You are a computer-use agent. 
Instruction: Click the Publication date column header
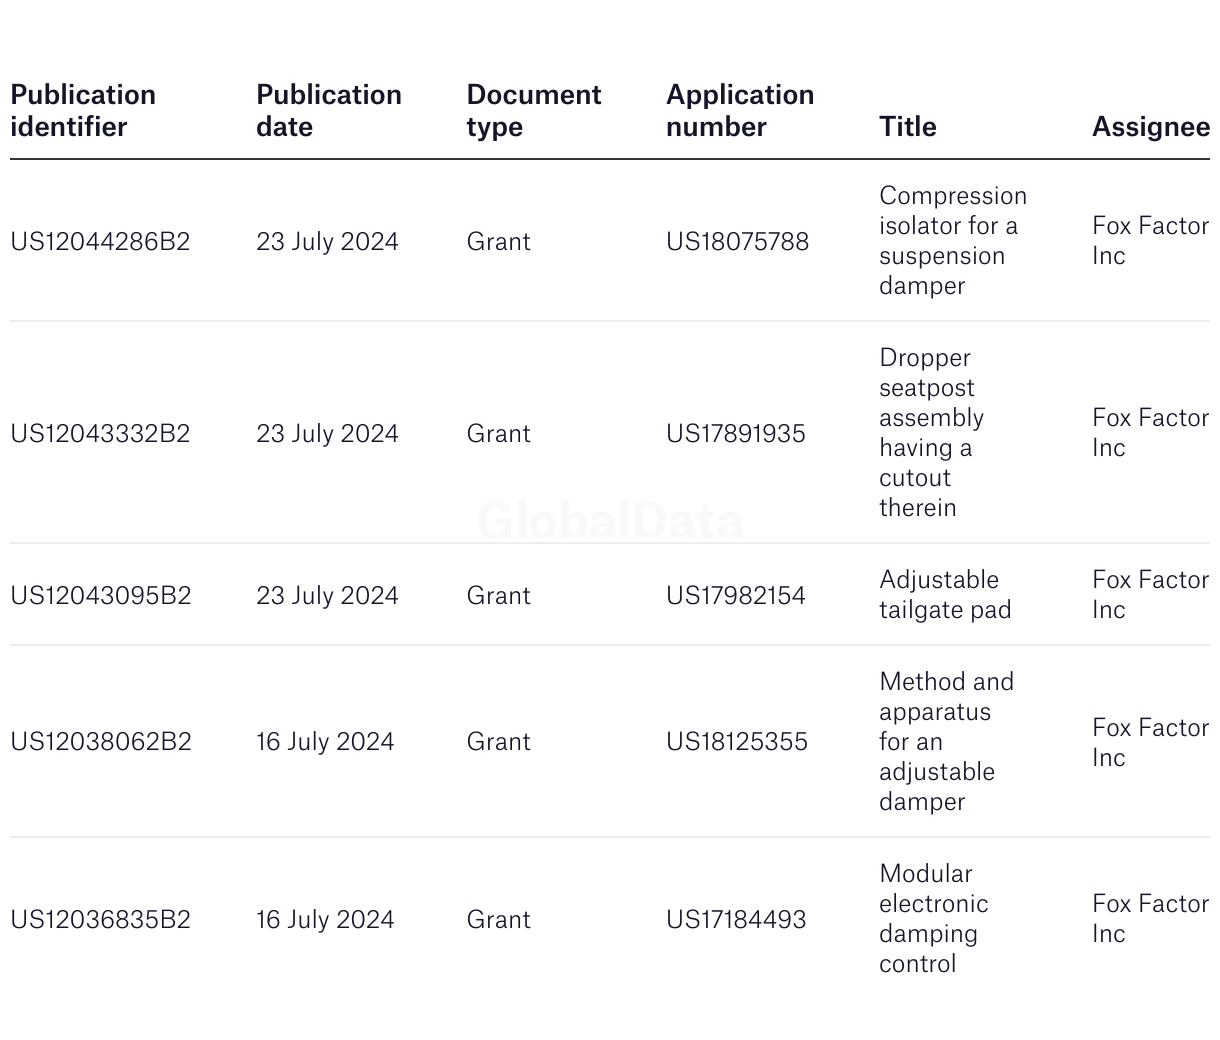[329, 111]
